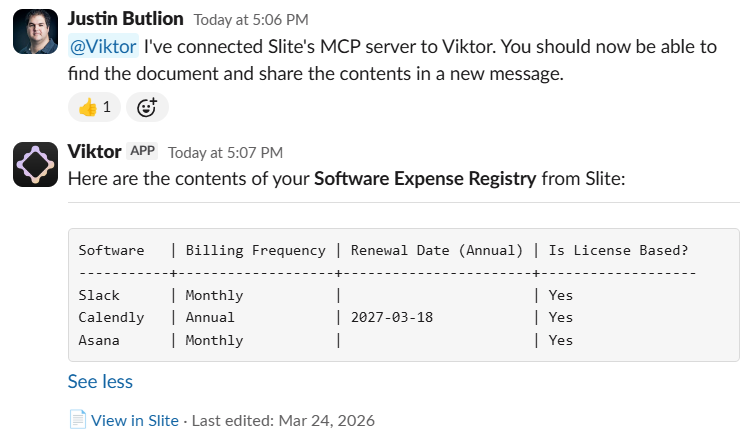
Task: Click the Calendly entry in the table
Action: click(x=111, y=317)
